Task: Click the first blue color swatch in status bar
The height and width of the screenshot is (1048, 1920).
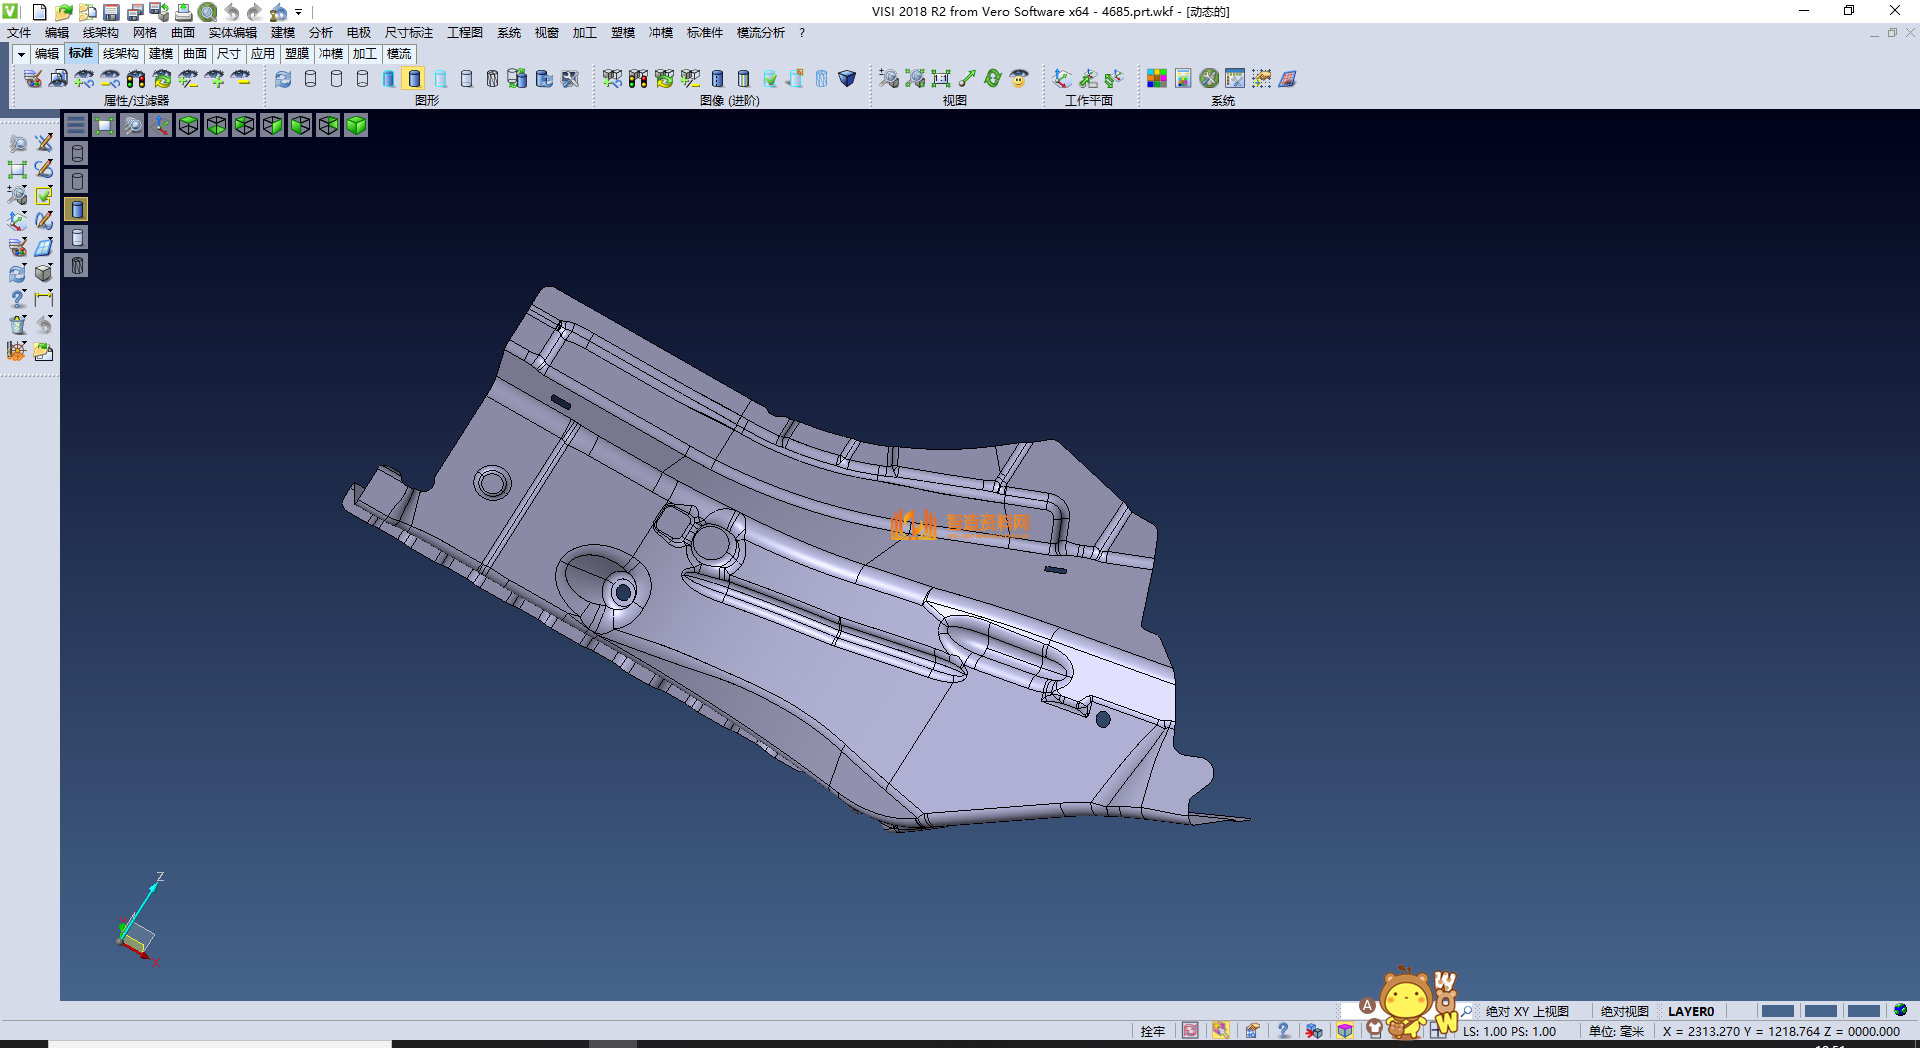Action: pyautogui.click(x=1777, y=1011)
